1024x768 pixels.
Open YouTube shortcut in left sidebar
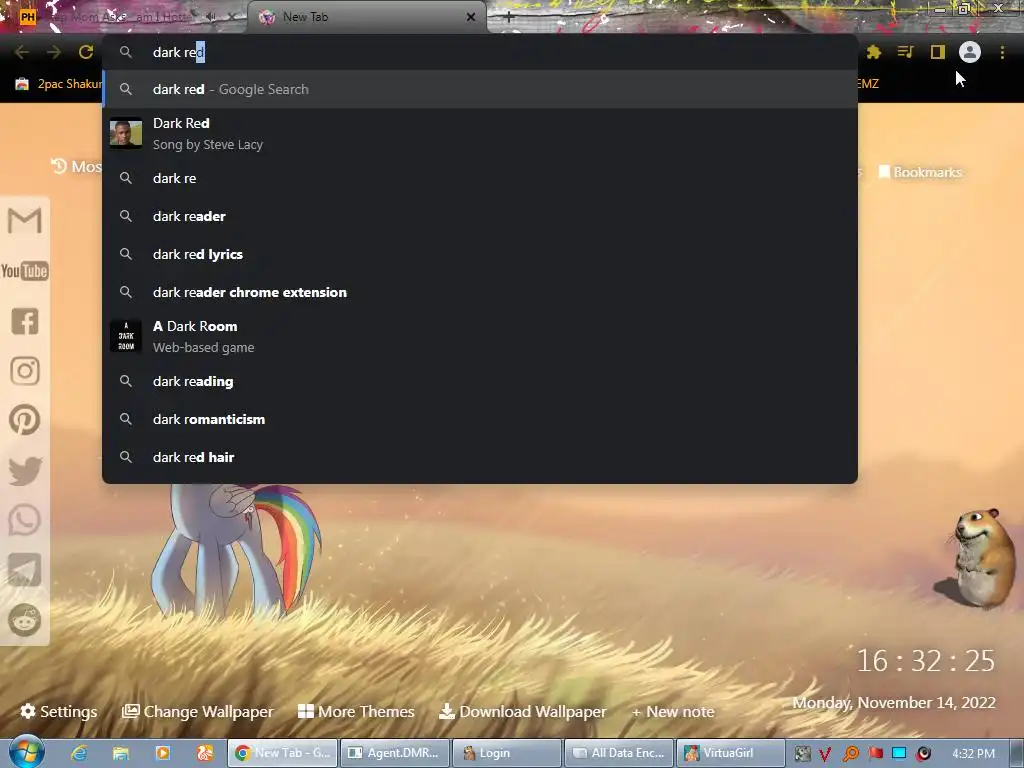click(25, 271)
